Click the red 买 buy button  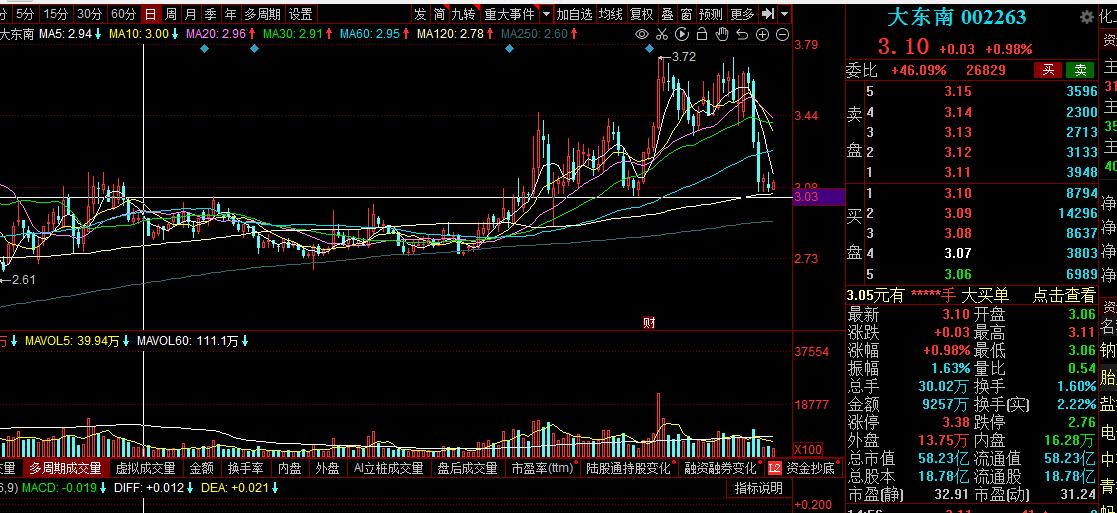tap(1048, 70)
